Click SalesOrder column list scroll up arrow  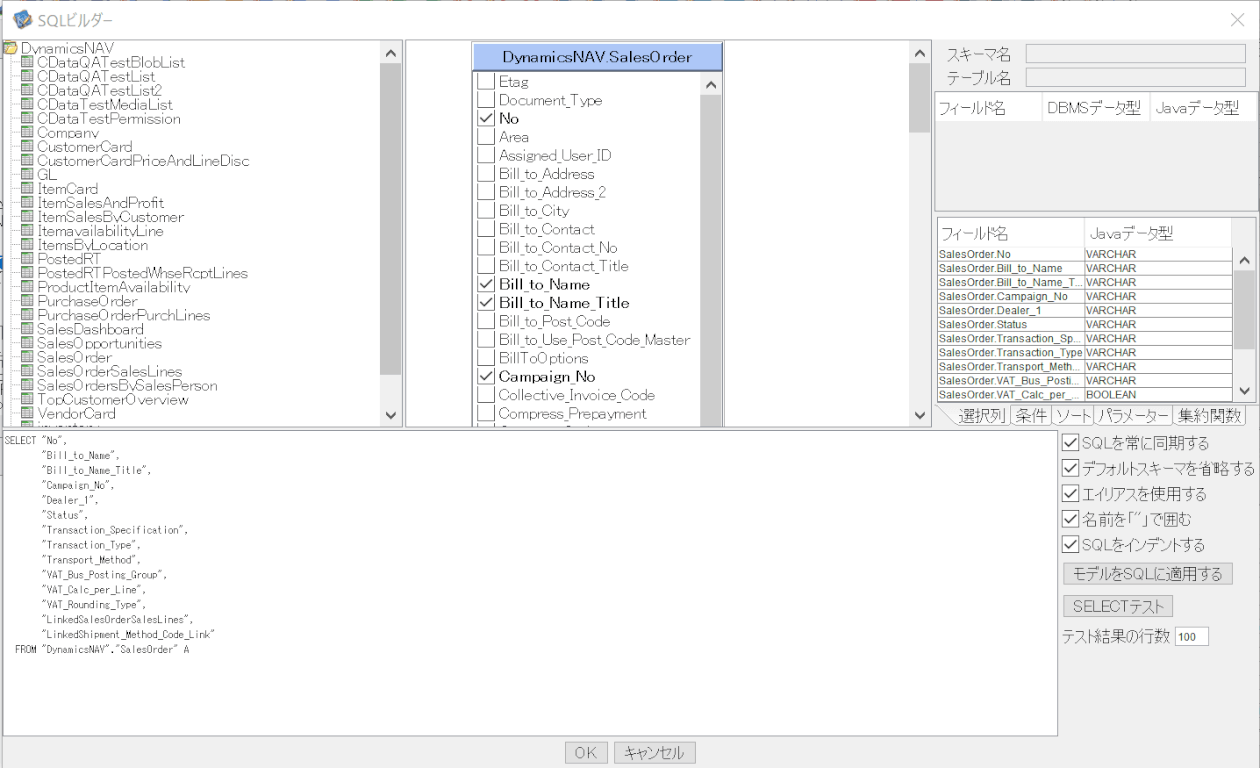point(711,85)
